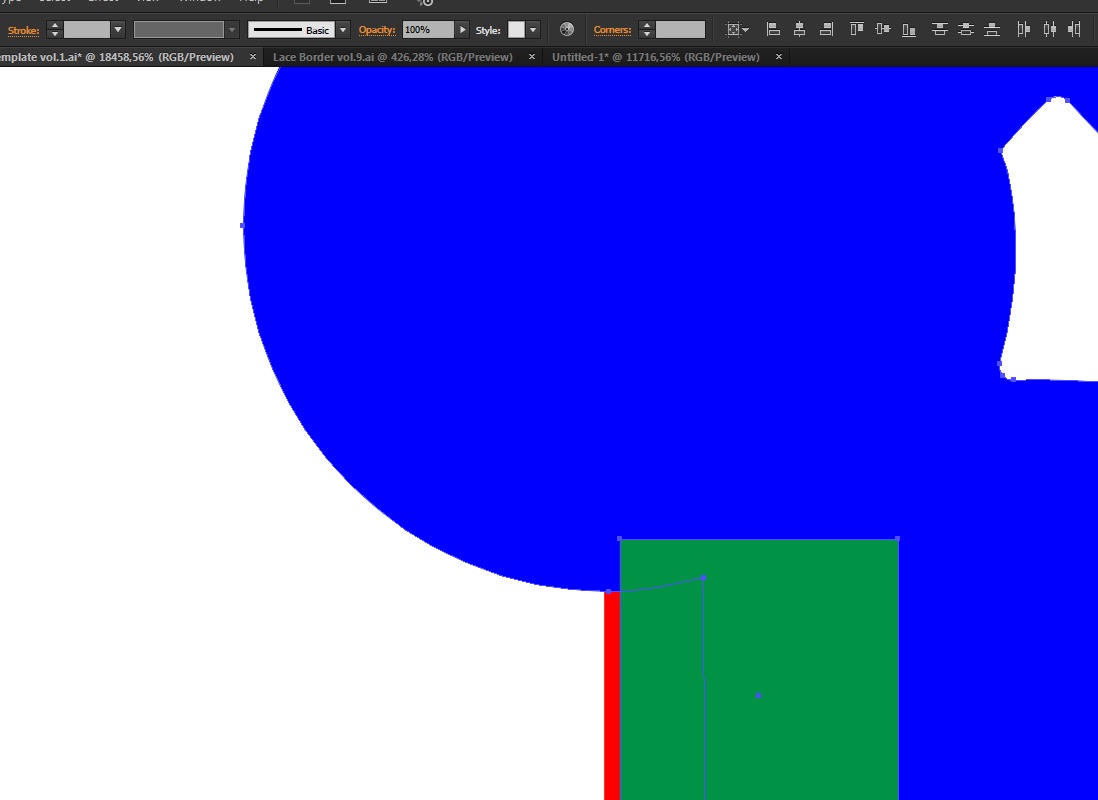The height and width of the screenshot is (800, 1098).
Task: Click Horizontal Align Left icon
Action: 773,30
